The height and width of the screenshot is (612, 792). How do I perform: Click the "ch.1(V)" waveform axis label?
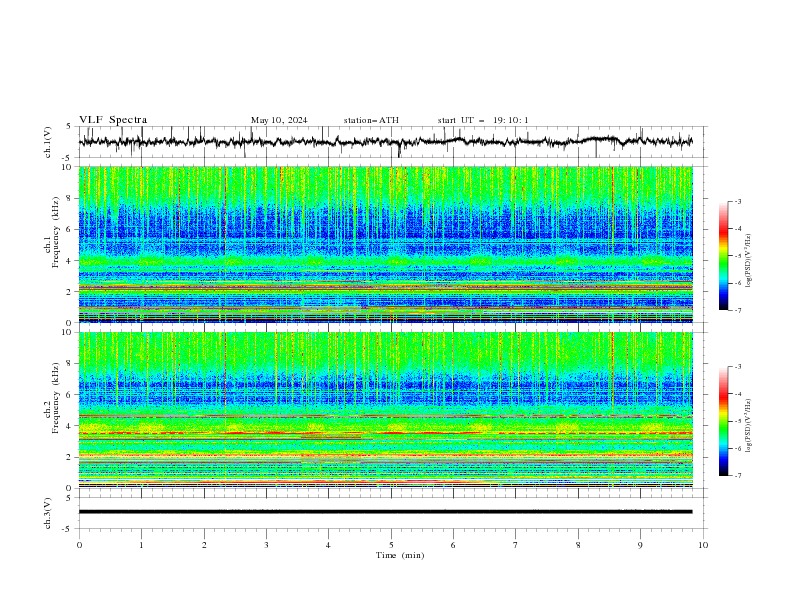click(48, 142)
